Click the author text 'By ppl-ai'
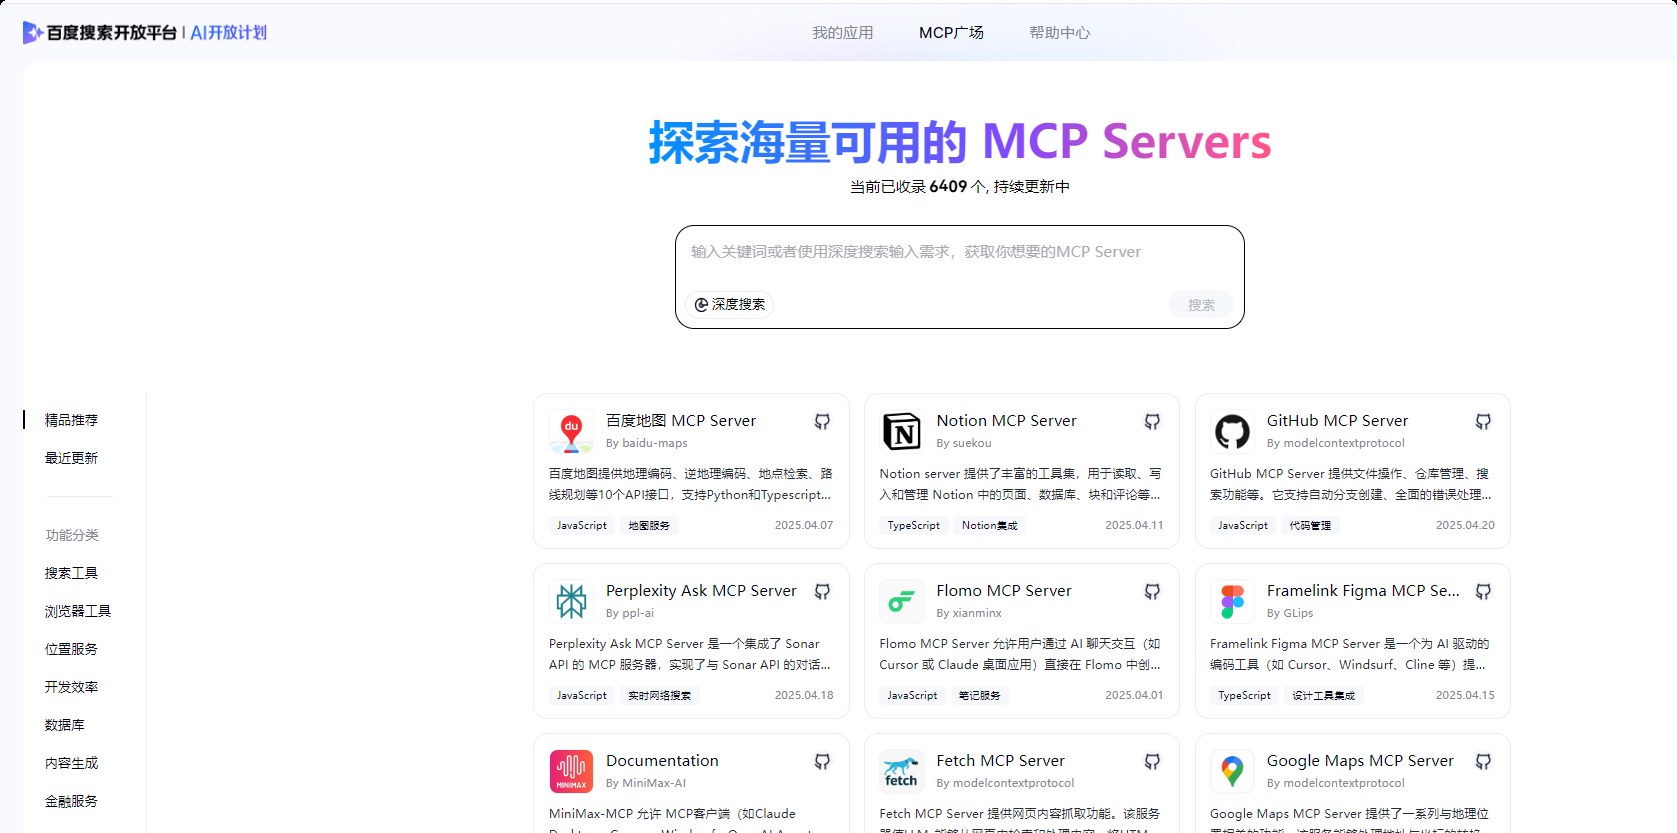Image resolution: width=1677 pixels, height=833 pixels. pos(630,613)
